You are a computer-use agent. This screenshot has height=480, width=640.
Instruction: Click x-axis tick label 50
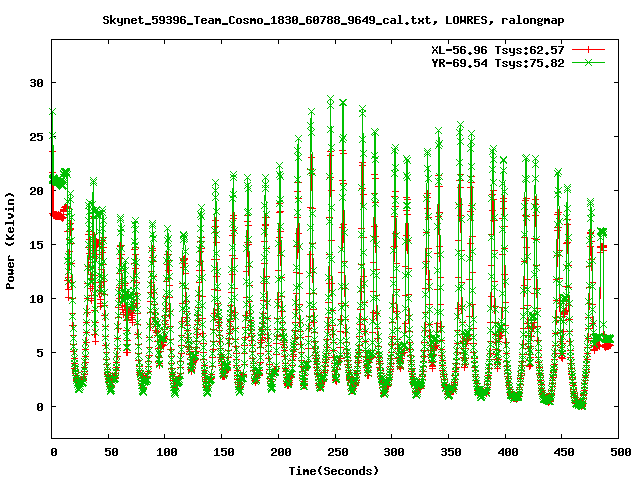(x=111, y=452)
